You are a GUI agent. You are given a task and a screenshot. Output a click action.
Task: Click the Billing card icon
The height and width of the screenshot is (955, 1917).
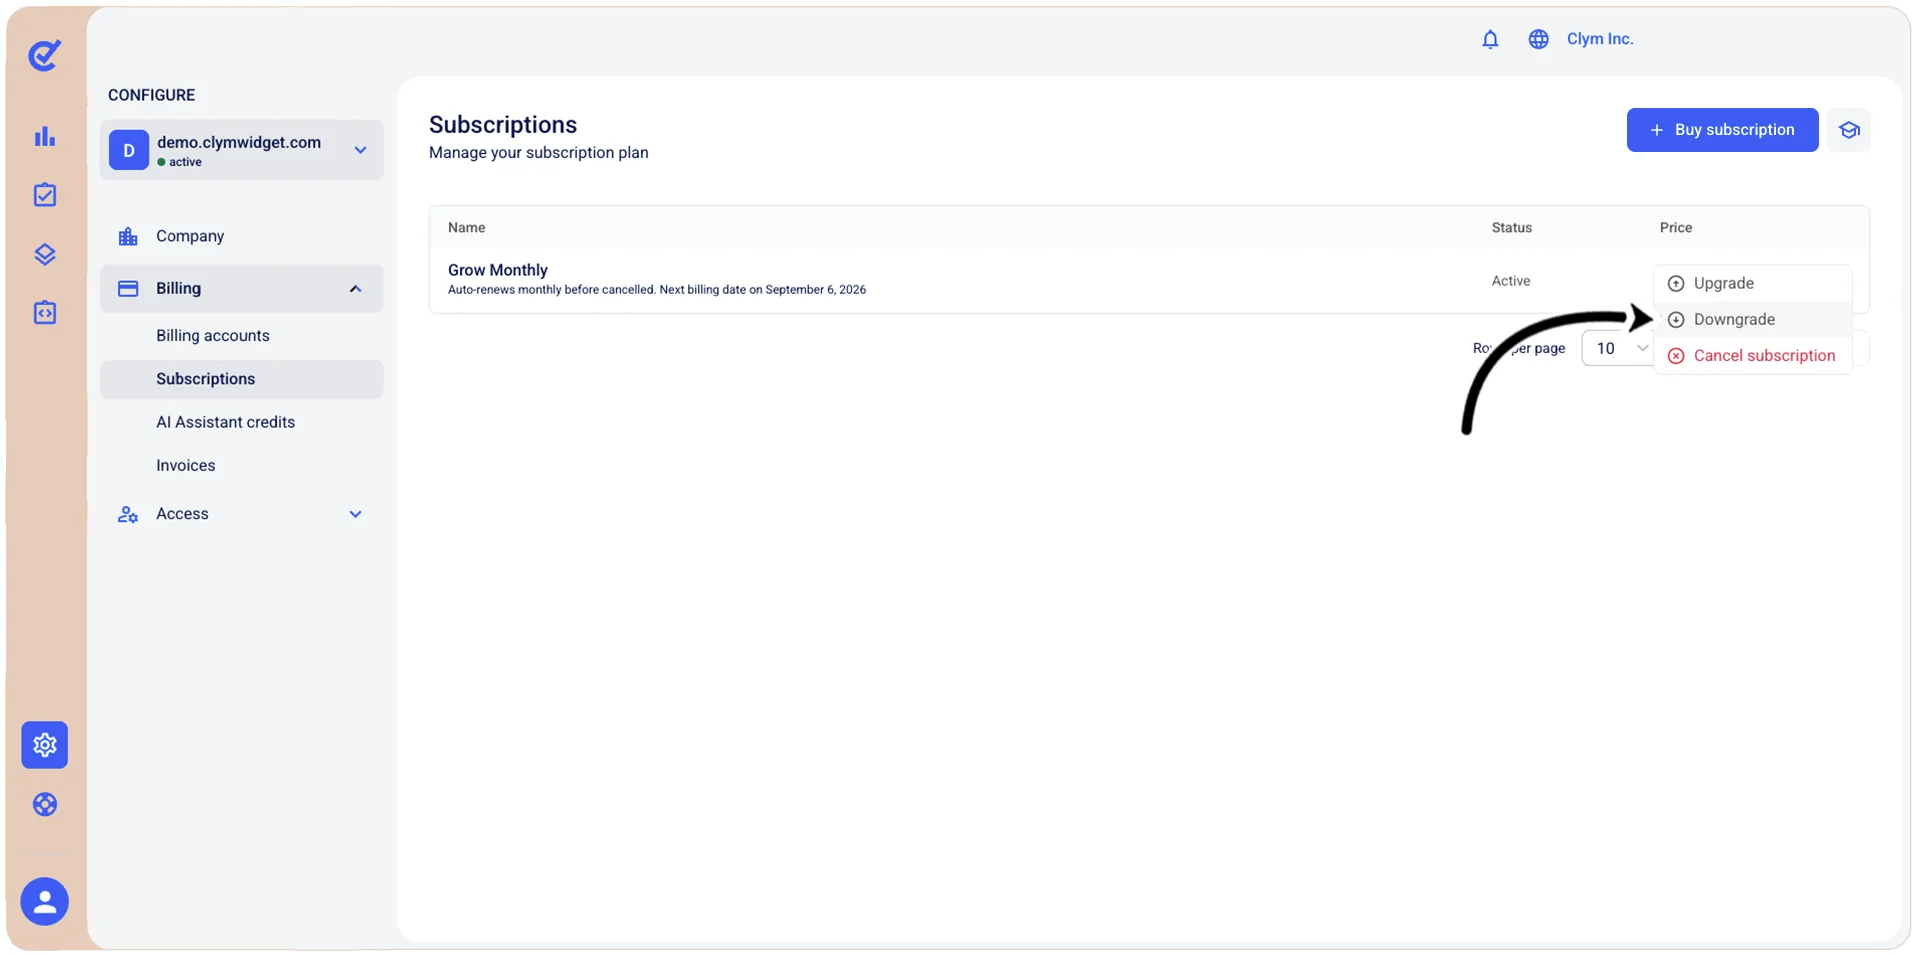pos(128,288)
